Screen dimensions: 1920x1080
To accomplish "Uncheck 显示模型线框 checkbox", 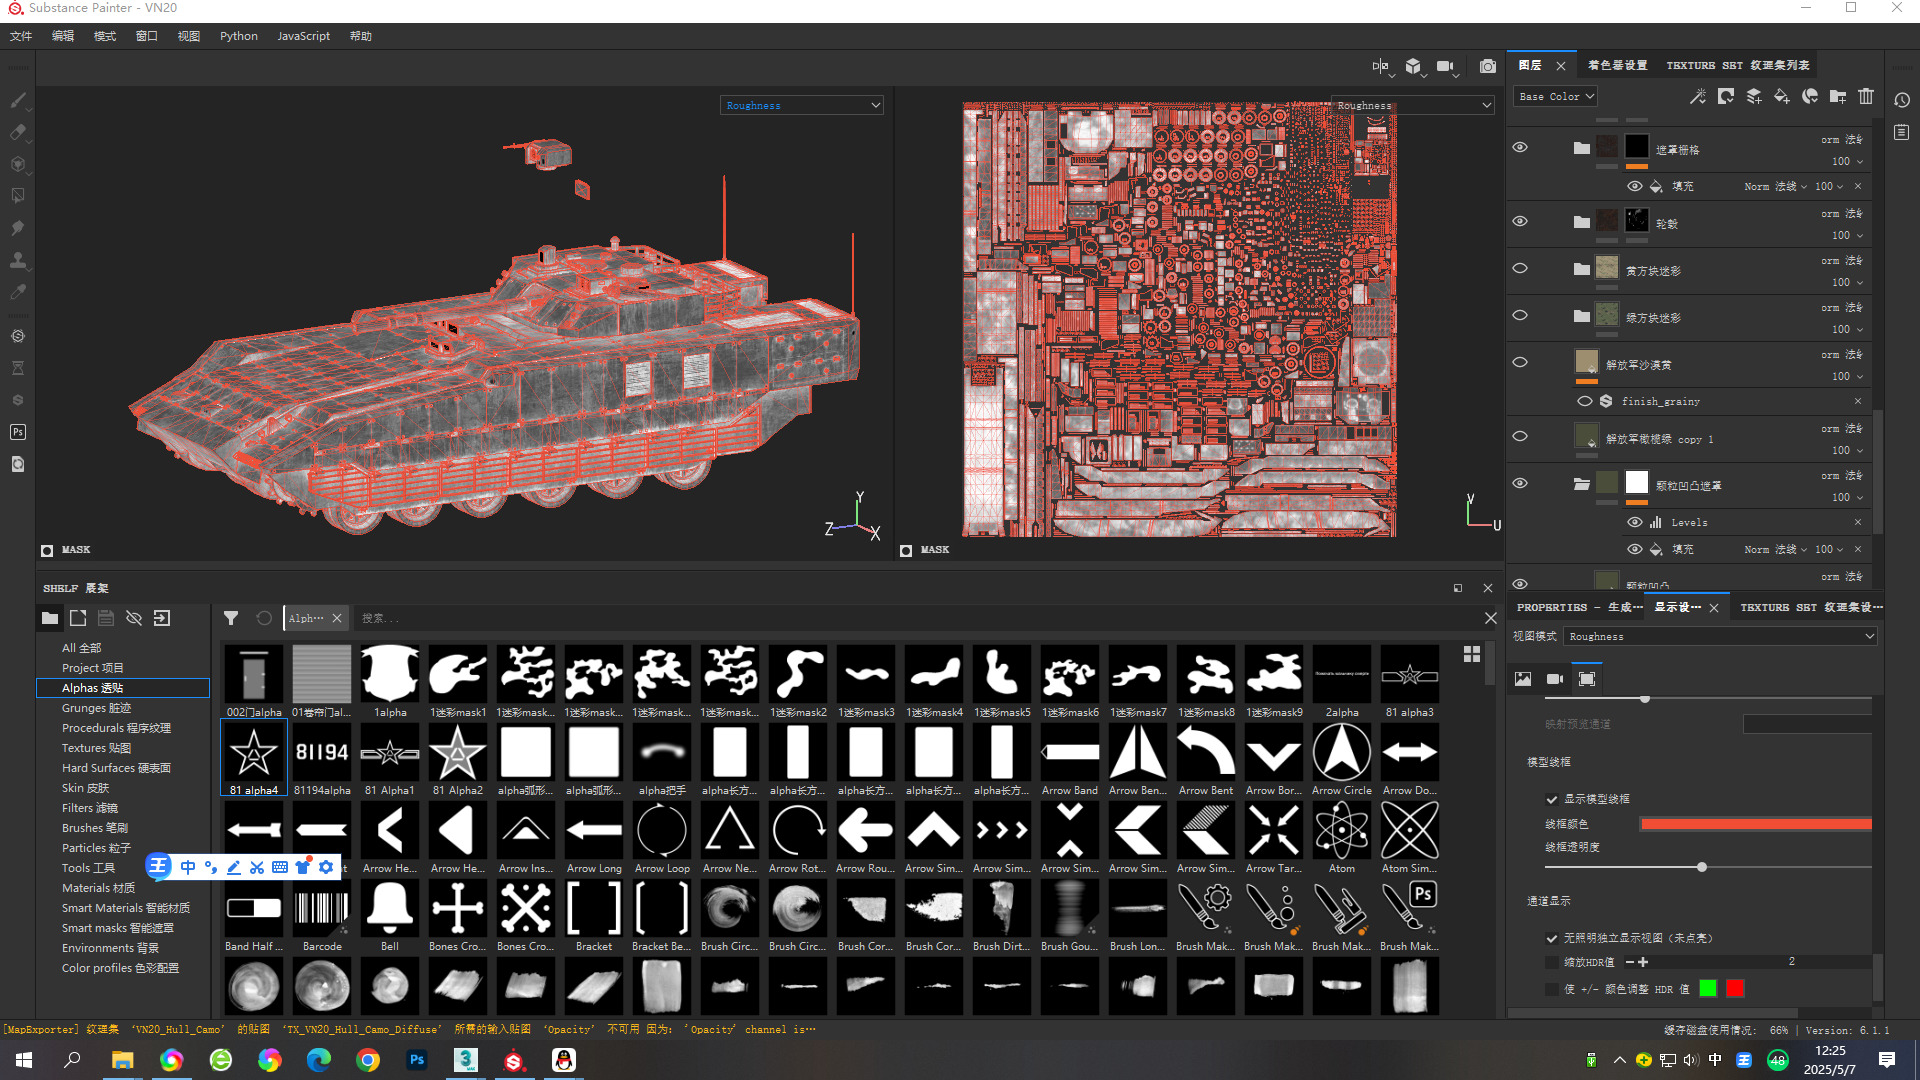I will tap(1552, 799).
